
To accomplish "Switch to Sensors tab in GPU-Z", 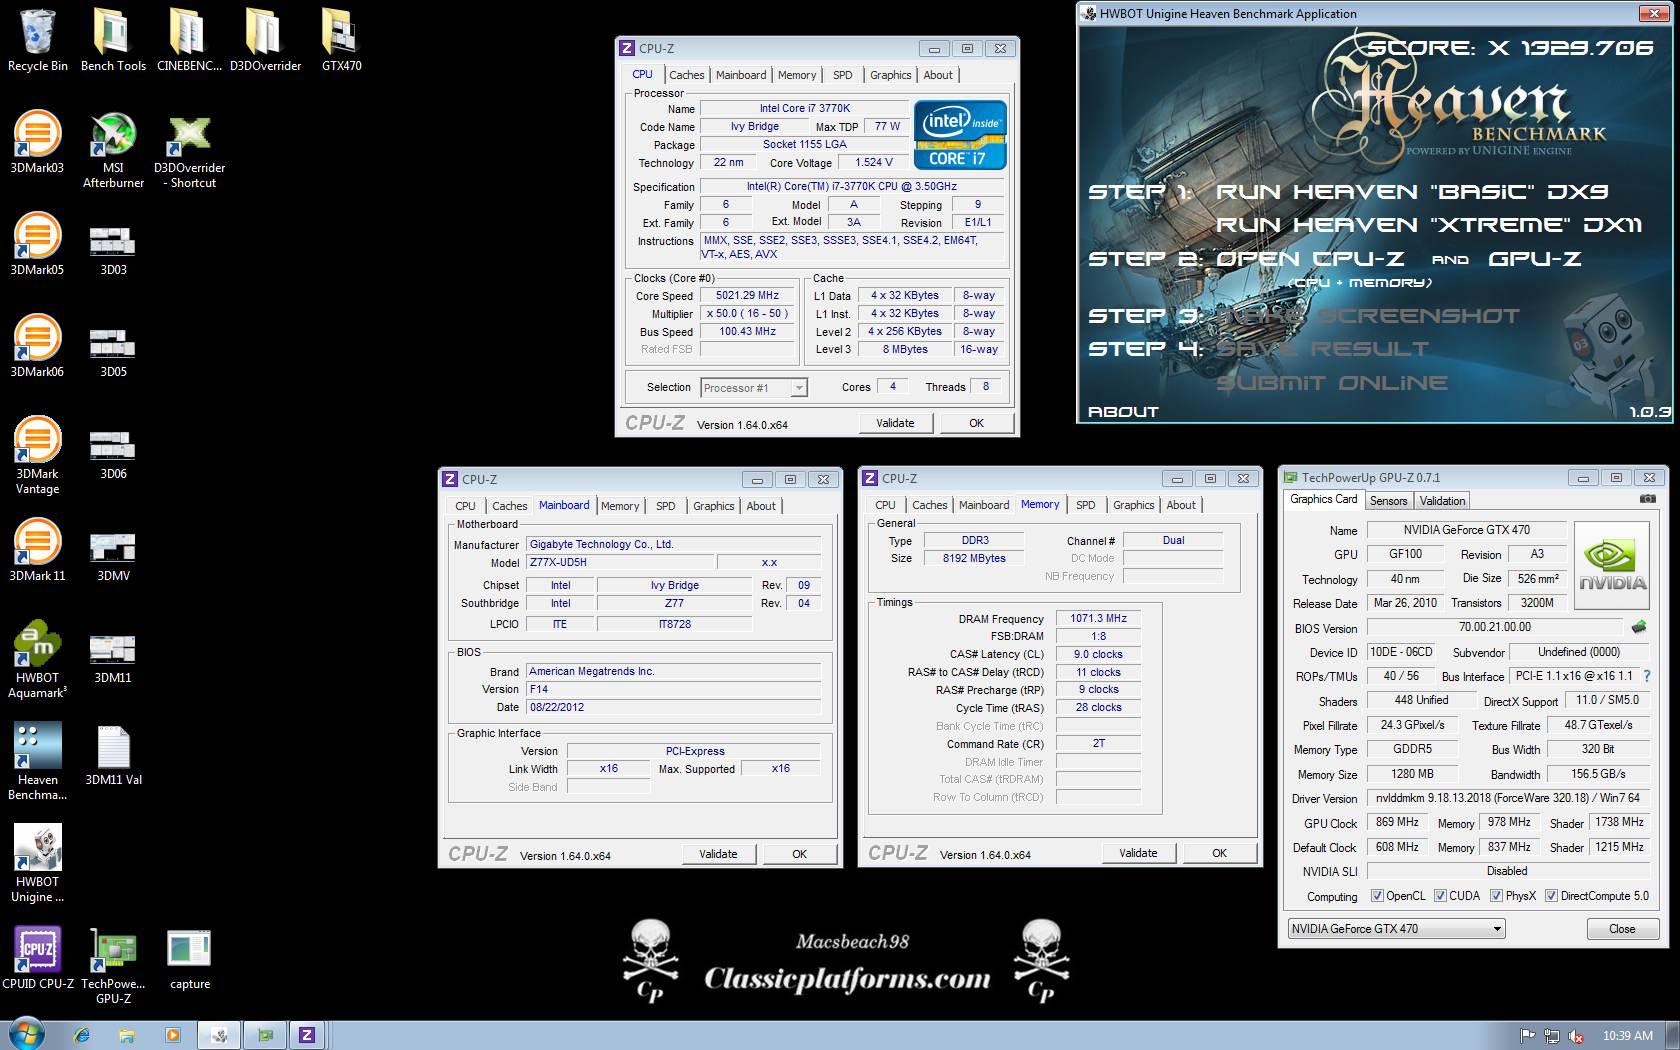I will (1388, 501).
